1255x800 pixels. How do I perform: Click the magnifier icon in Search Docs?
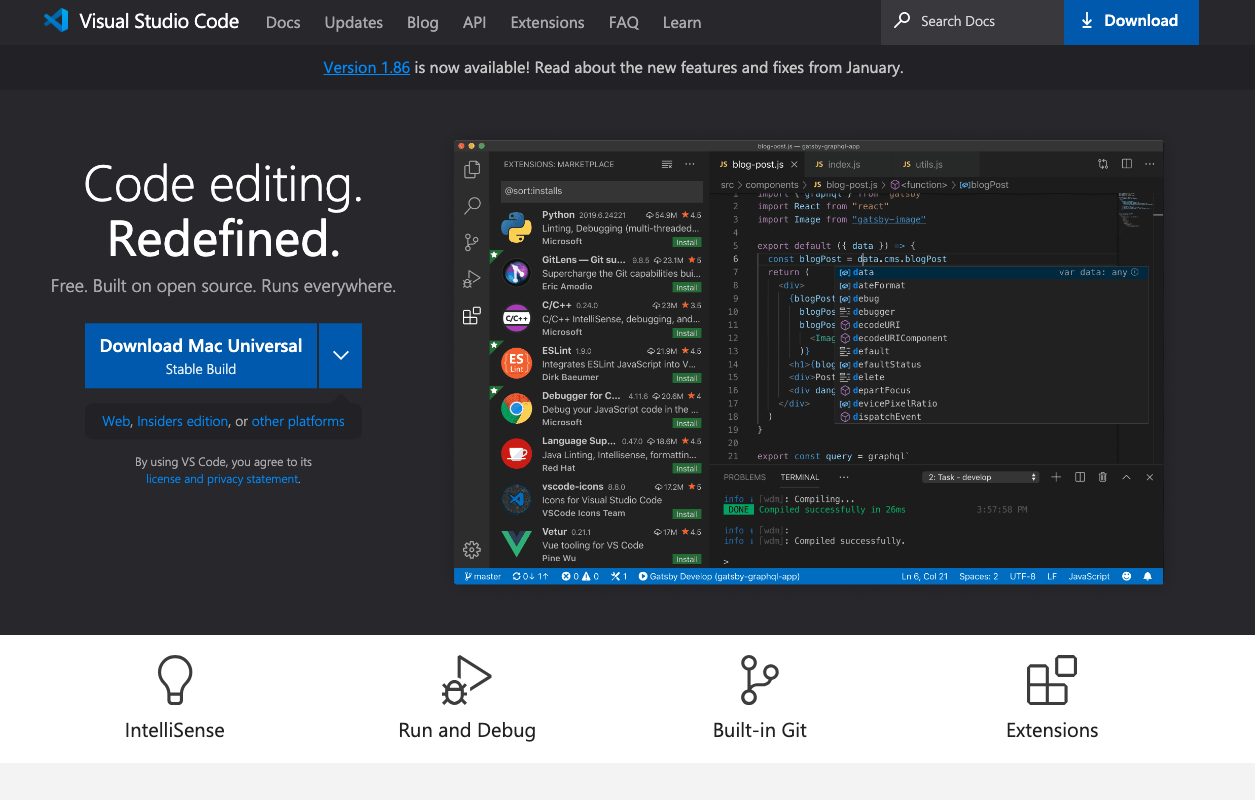902,20
